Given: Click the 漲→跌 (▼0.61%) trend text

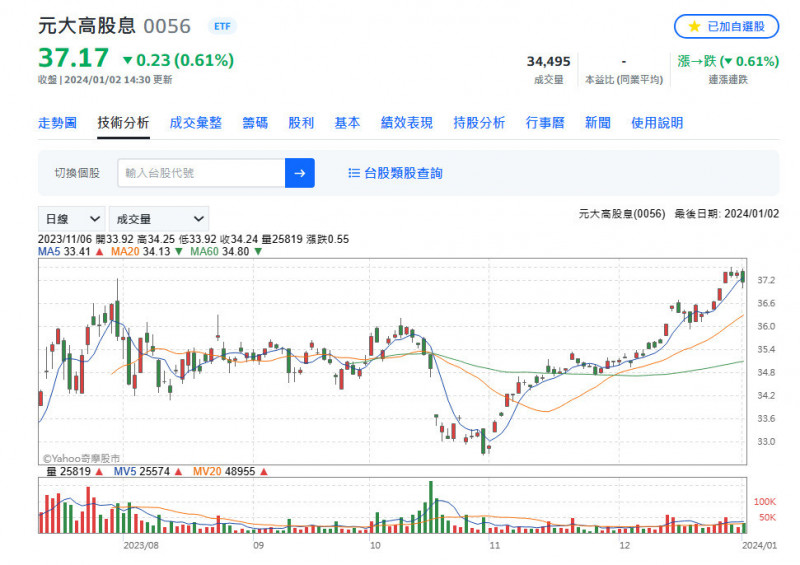Looking at the screenshot, I should point(728,61).
